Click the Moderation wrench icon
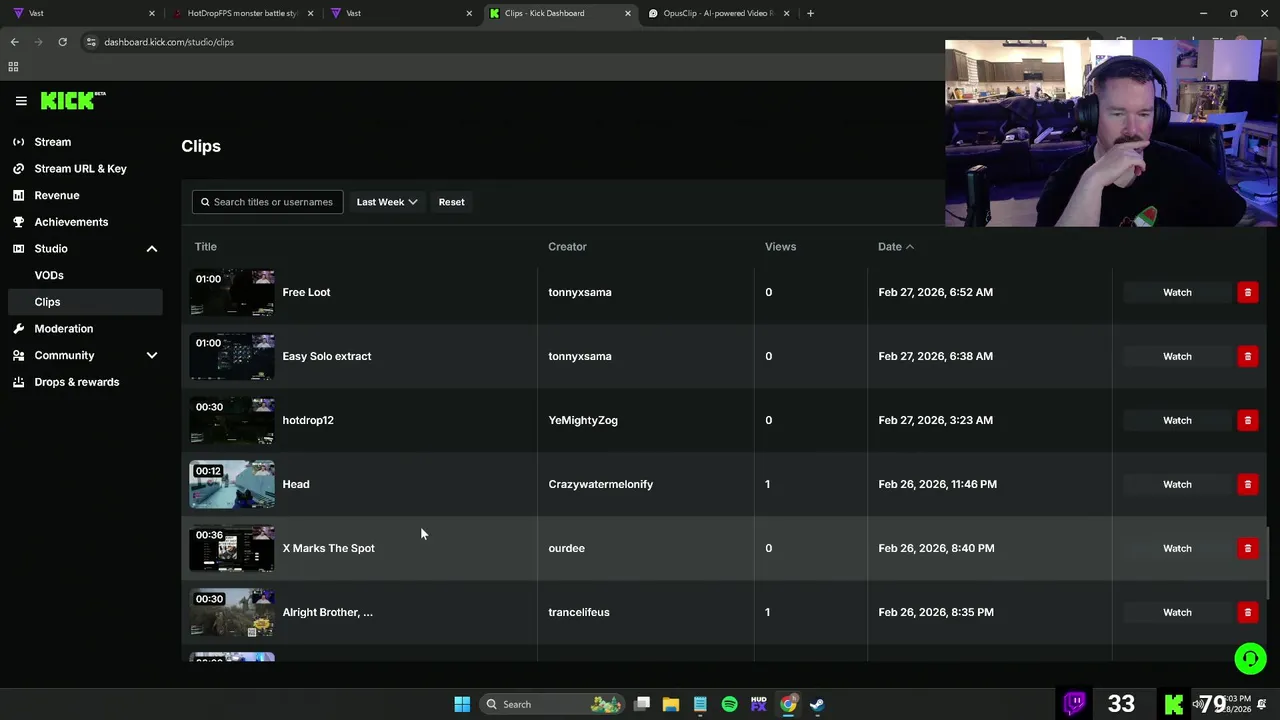This screenshot has width=1280, height=720. point(18,328)
